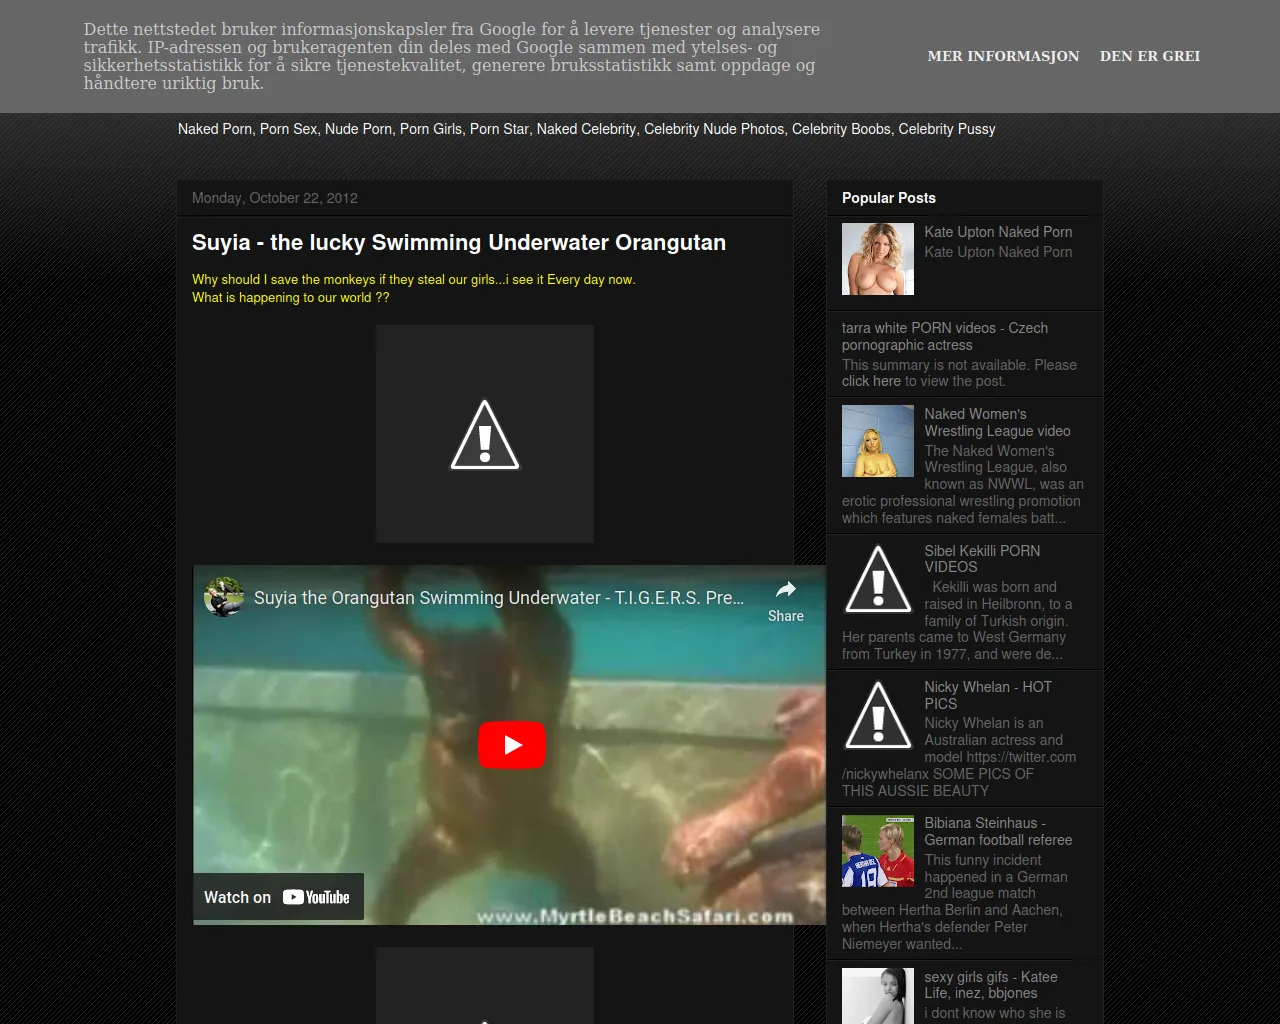Click the snippet 'Kekilli was born and raised in Heilbronn'
The width and height of the screenshot is (1280, 1024).
point(957,620)
